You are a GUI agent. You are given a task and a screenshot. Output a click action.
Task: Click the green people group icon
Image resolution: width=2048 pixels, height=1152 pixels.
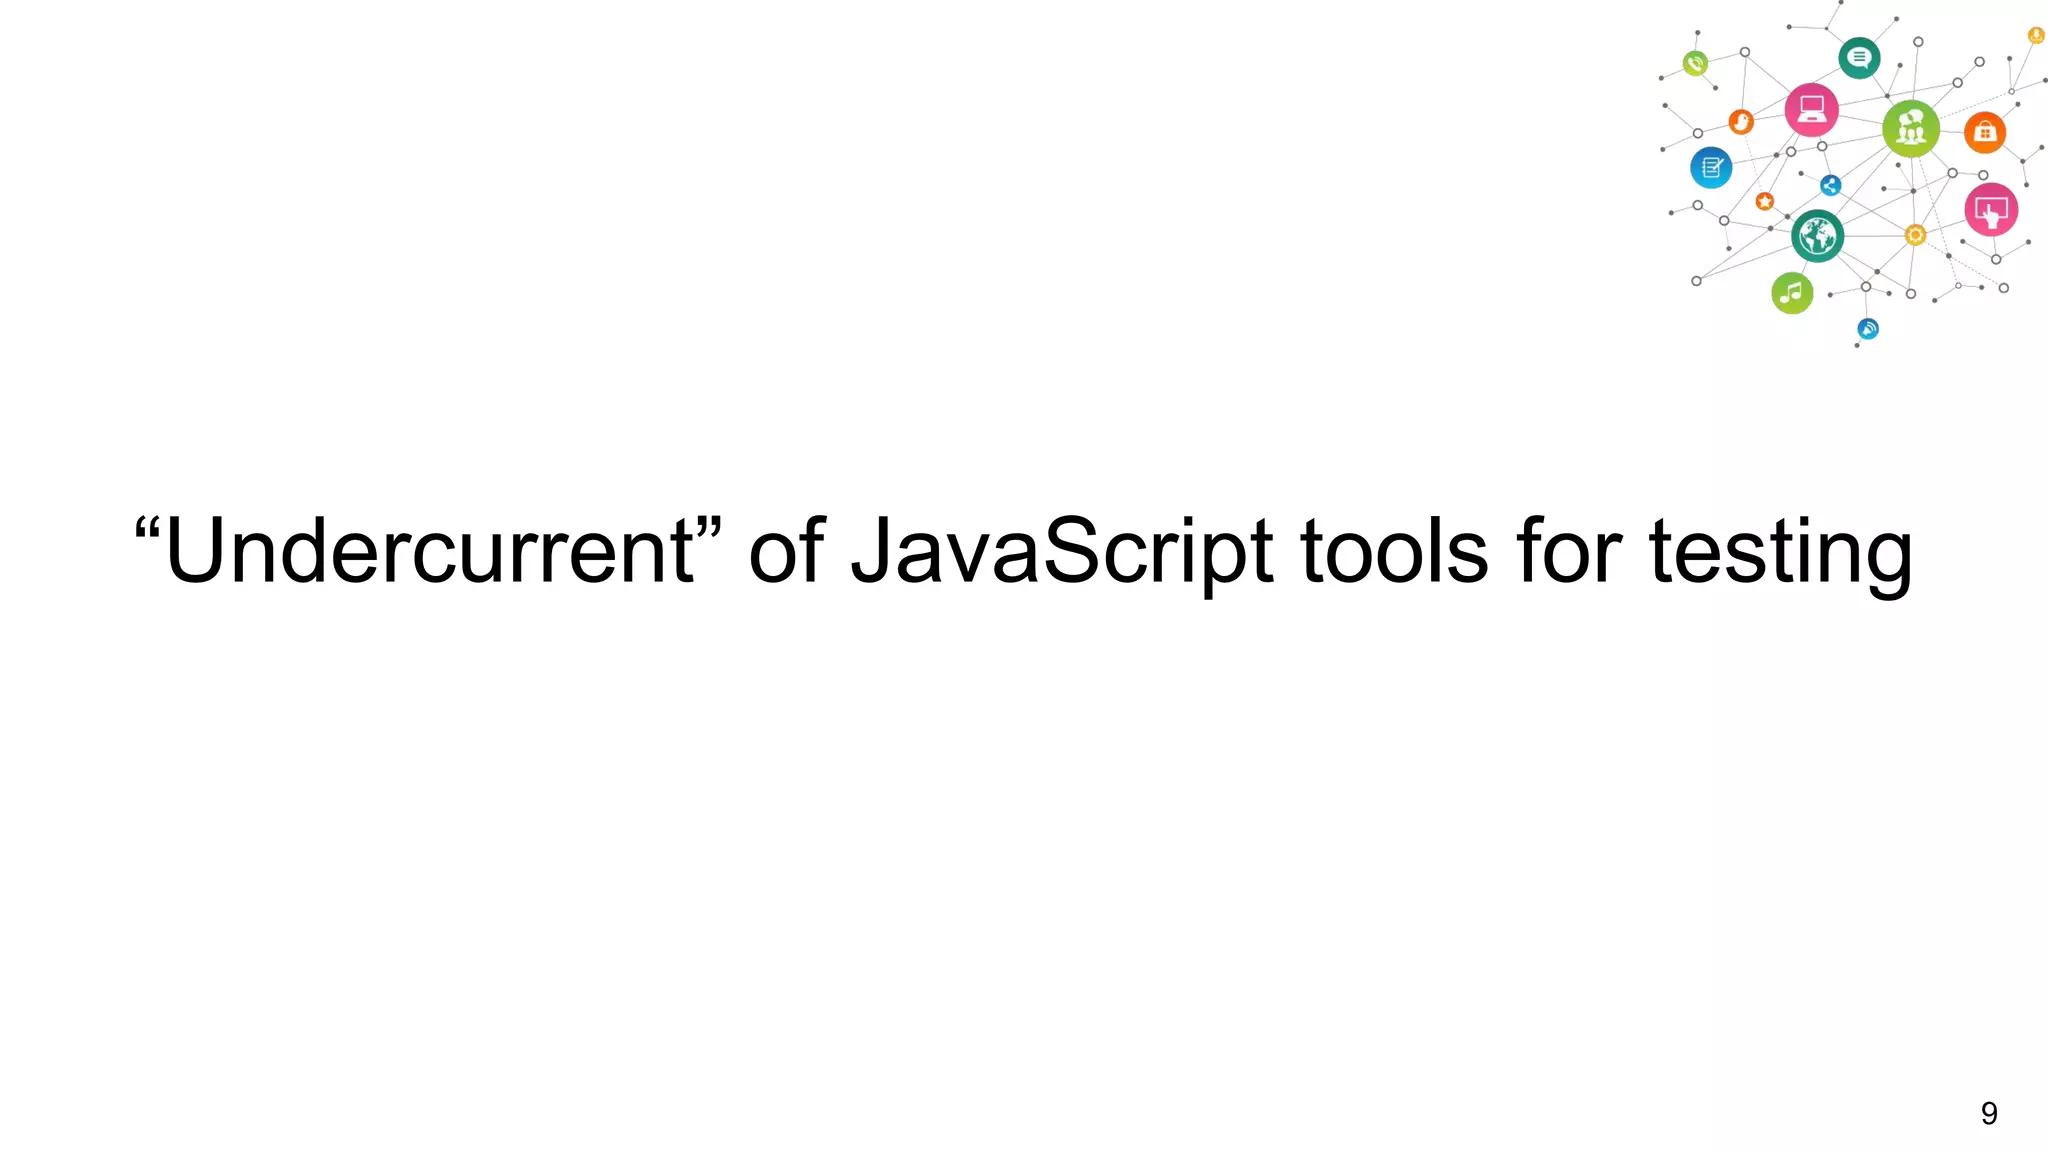[1911, 129]
